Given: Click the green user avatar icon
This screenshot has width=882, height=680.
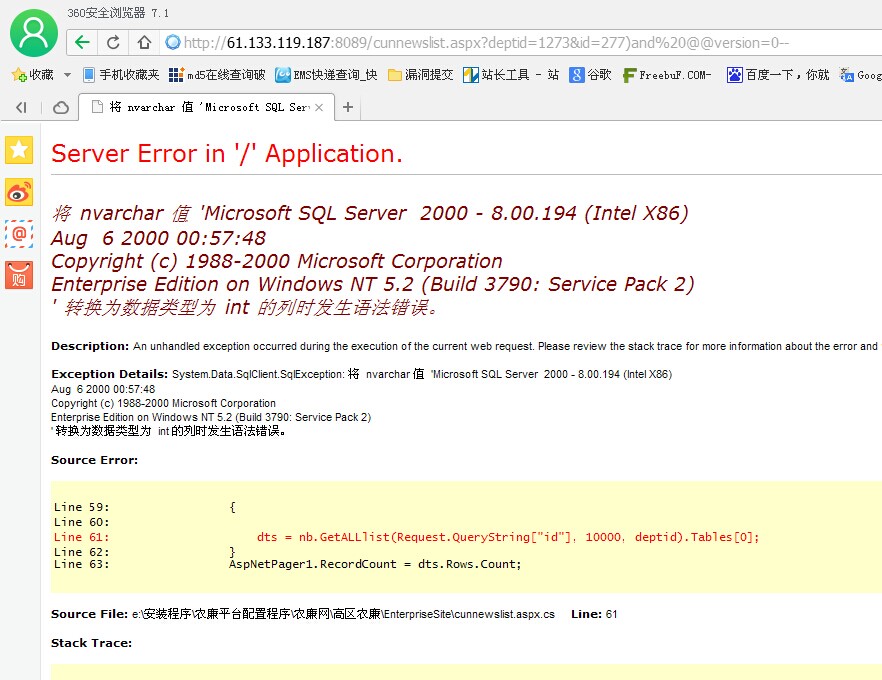Looking at the screenshot, I should coord(34,33).
